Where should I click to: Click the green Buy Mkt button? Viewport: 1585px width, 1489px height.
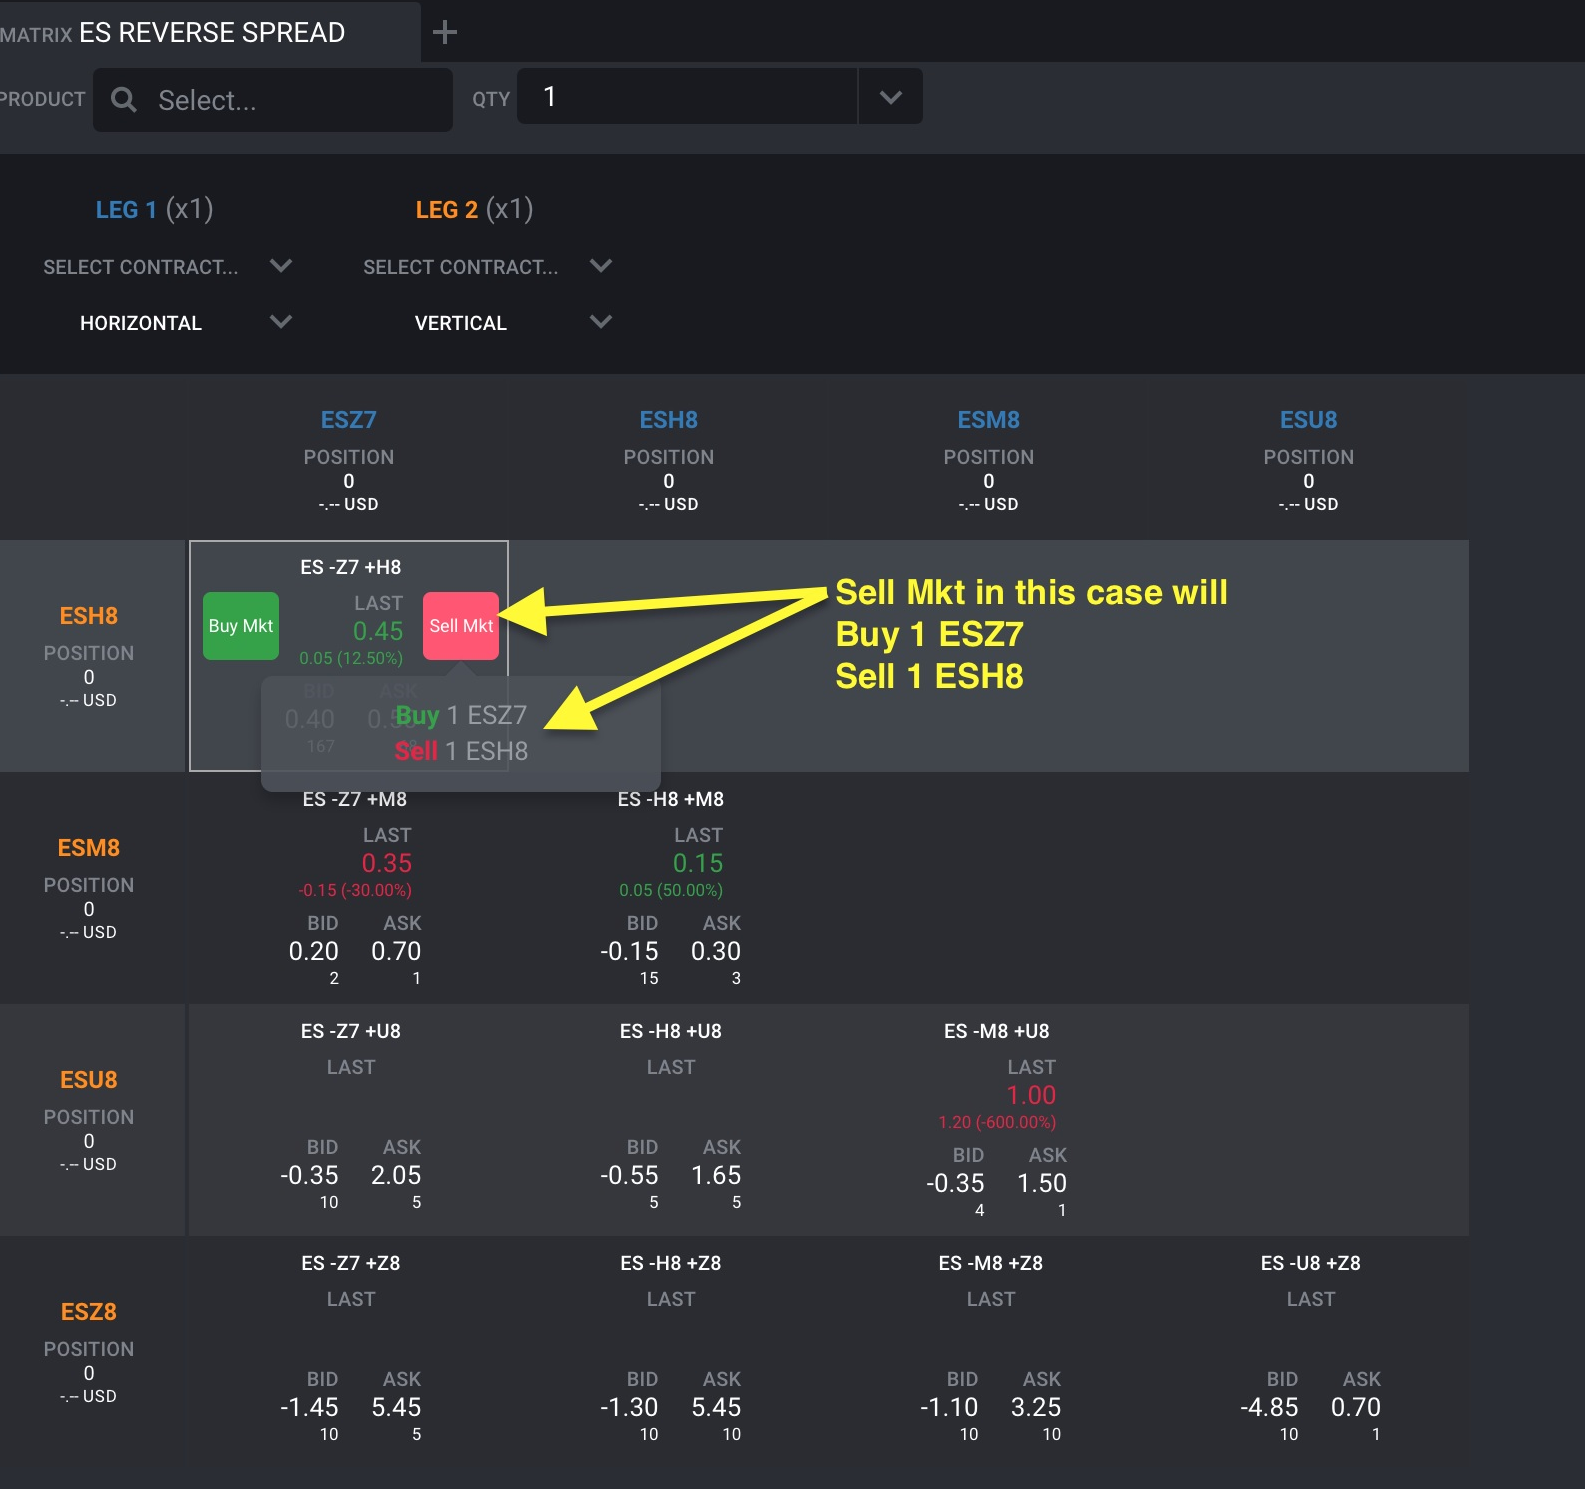click(x=241, y=626)
